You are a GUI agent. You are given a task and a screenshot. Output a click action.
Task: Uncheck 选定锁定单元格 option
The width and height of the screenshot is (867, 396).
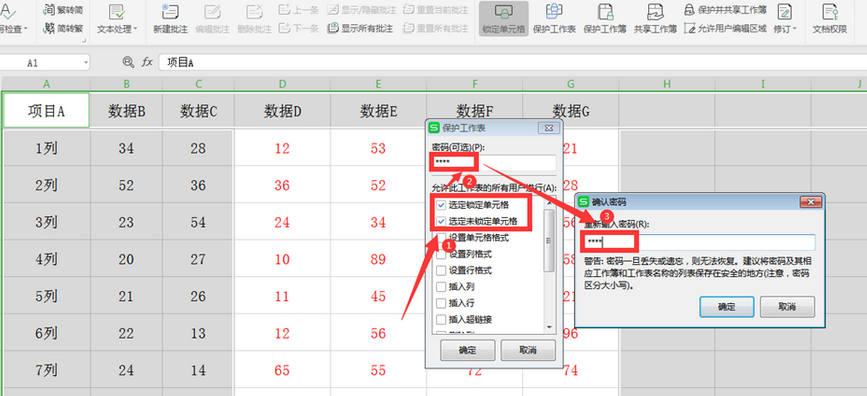(x=441, y=205)
